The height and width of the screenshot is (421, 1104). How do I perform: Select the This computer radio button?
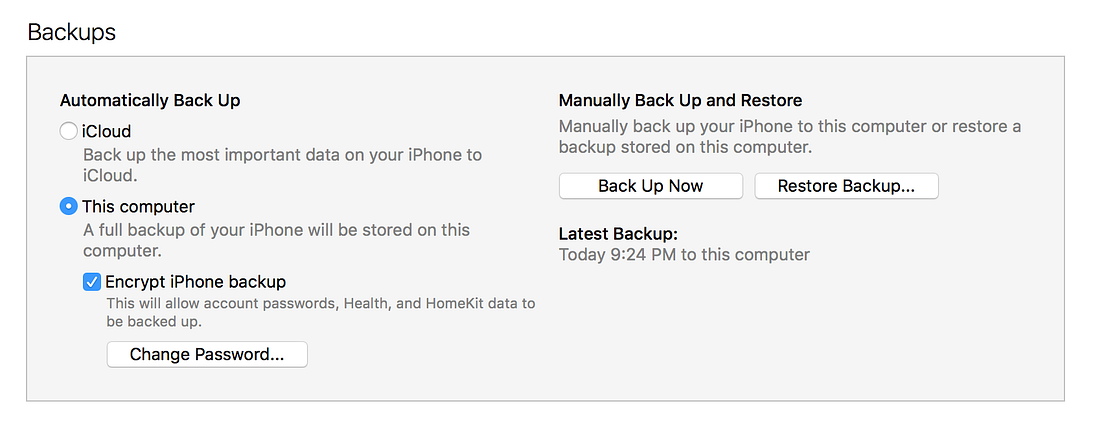pyautogui.click(x=69, y=206)
